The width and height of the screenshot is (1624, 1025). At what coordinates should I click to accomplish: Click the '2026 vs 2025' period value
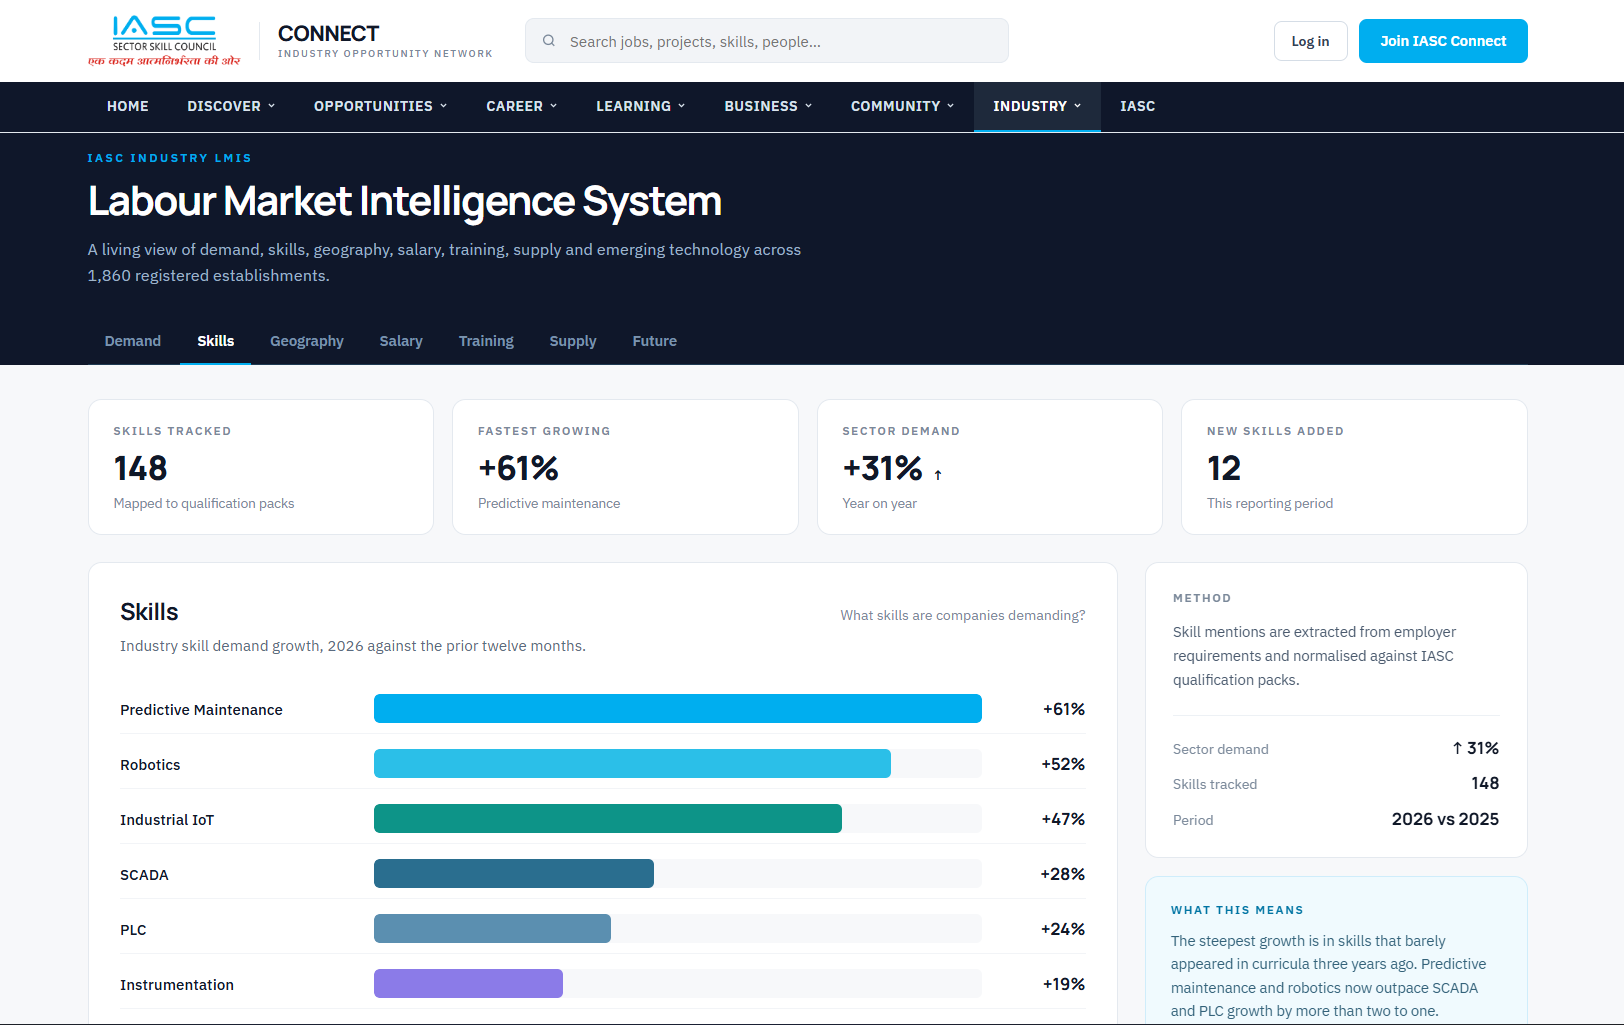point(1445,819)
